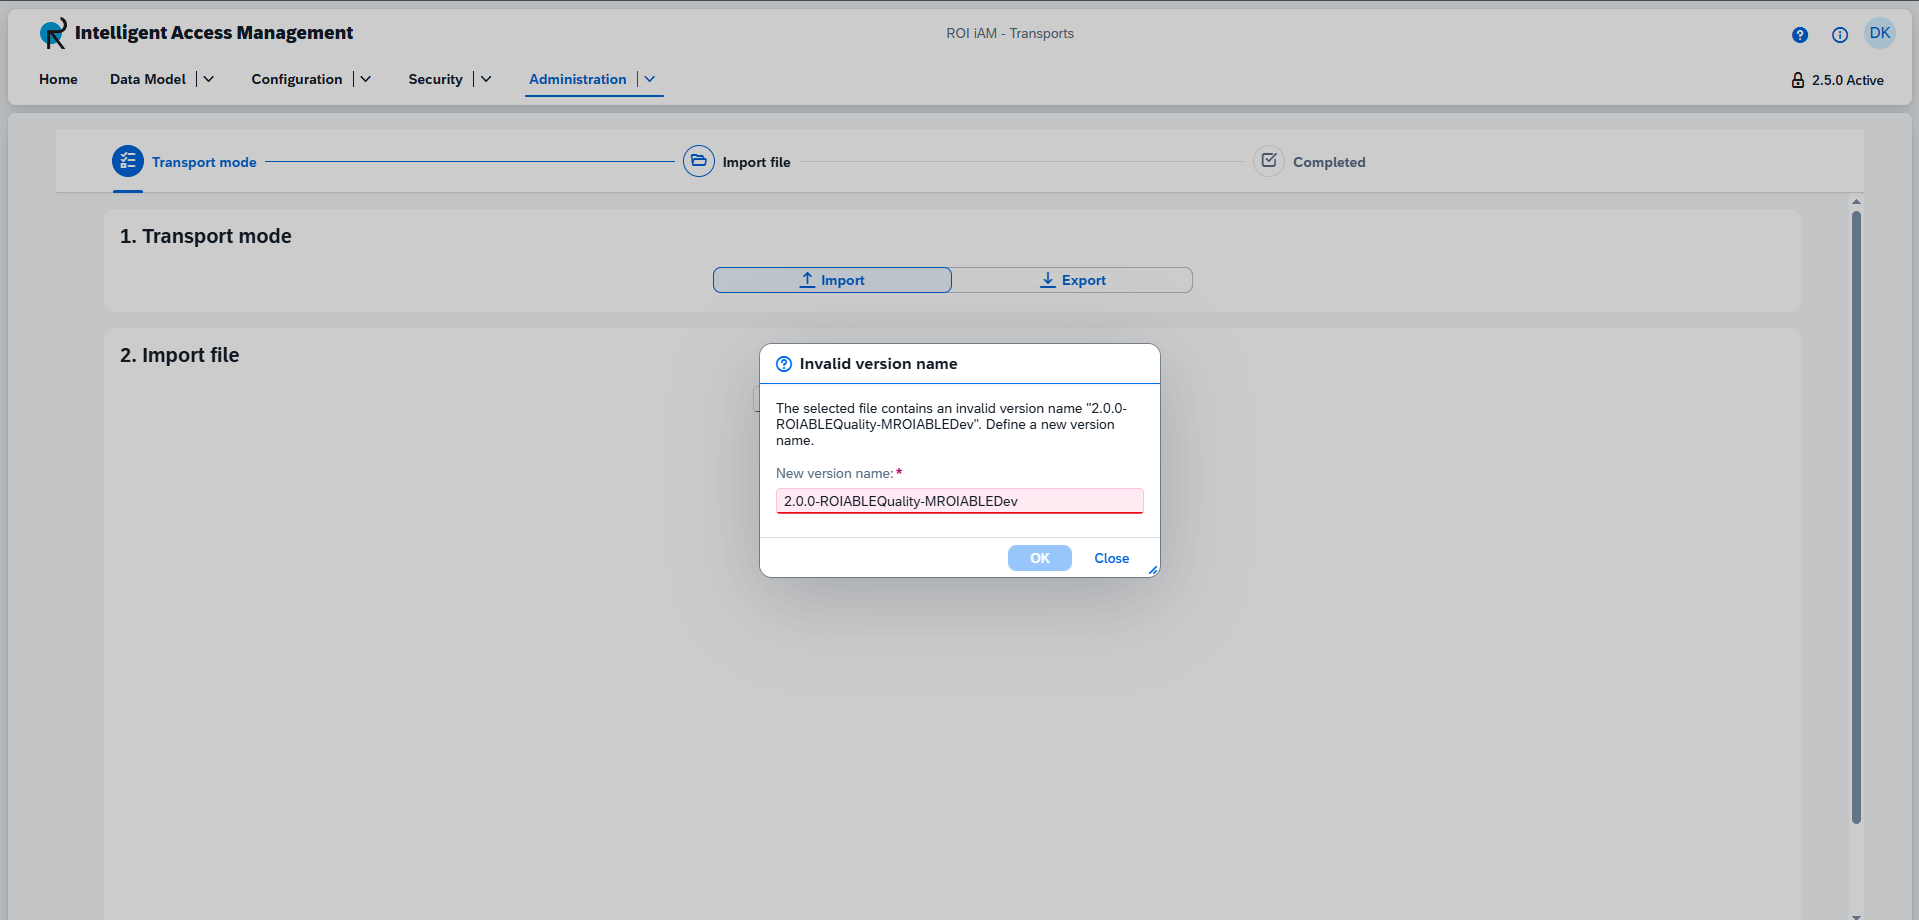The image size is (1919, 920).
Task: Click the DK user avatar
Action: click(1880, 32)
